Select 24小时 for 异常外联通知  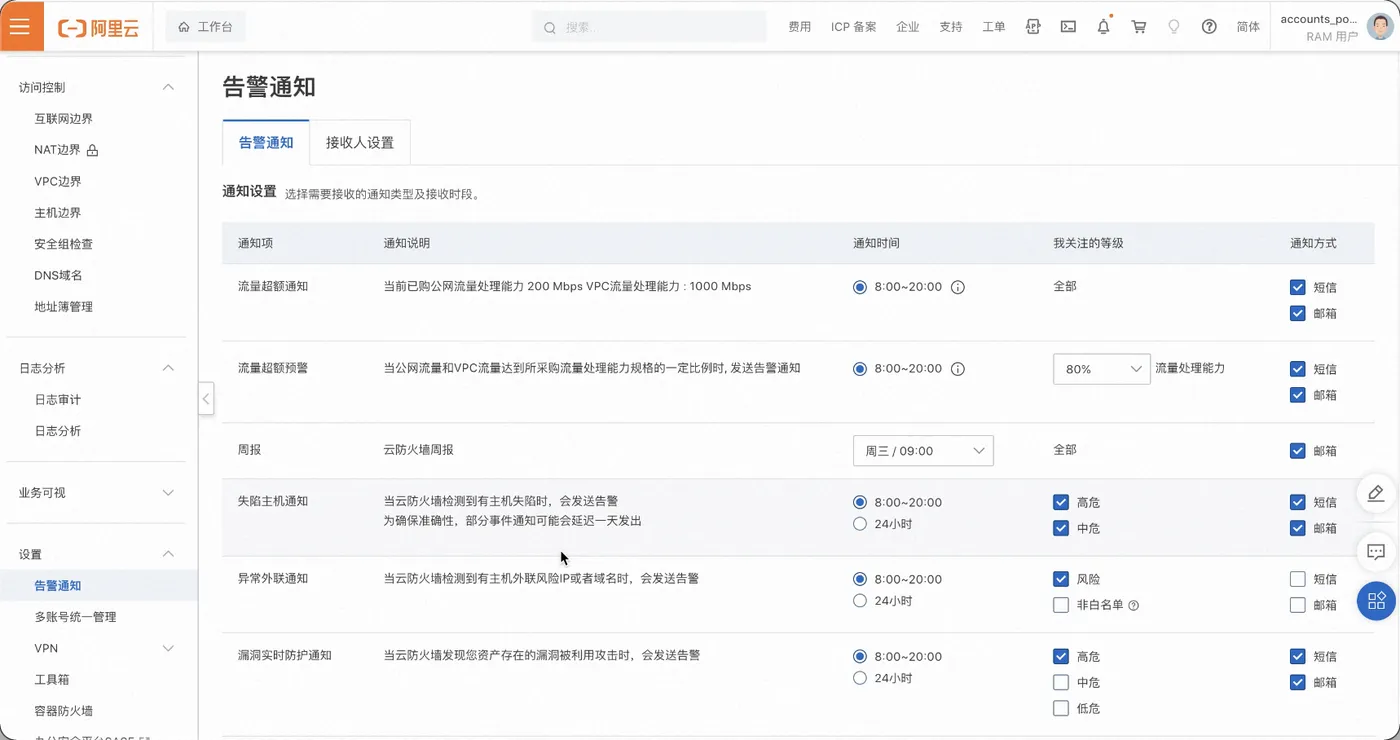coord(860,601)
